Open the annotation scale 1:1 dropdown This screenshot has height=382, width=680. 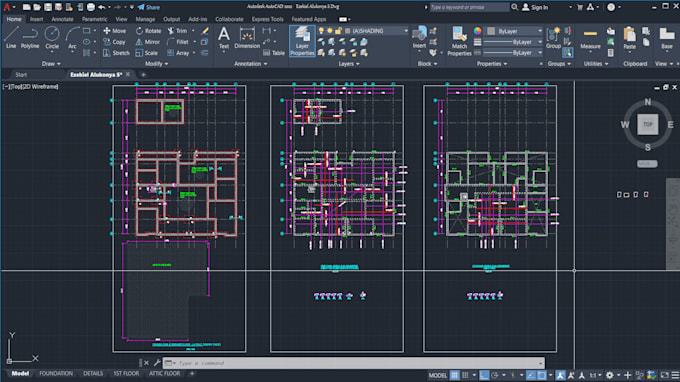click(595, 375)
